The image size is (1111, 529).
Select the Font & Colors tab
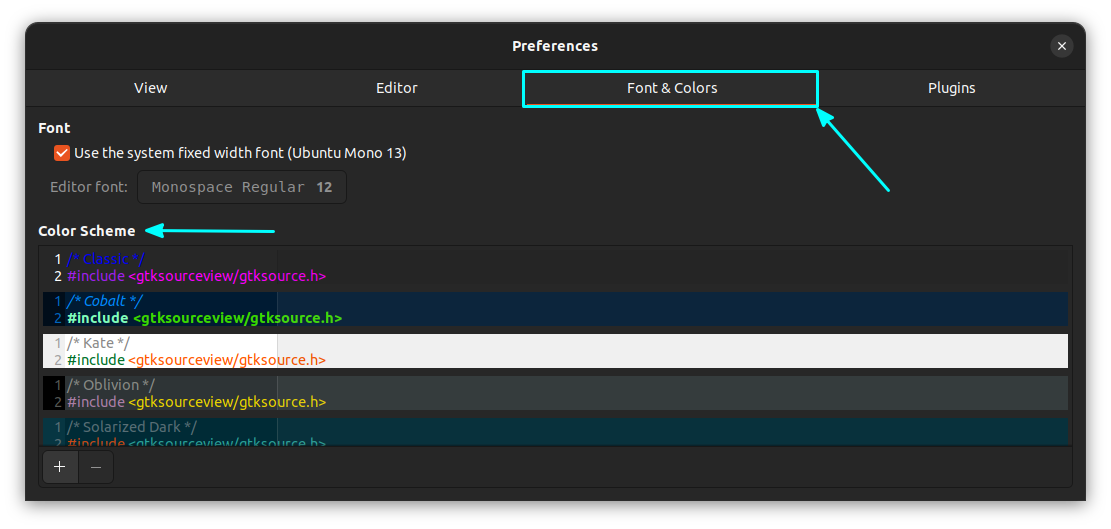(x=671, y=88)
